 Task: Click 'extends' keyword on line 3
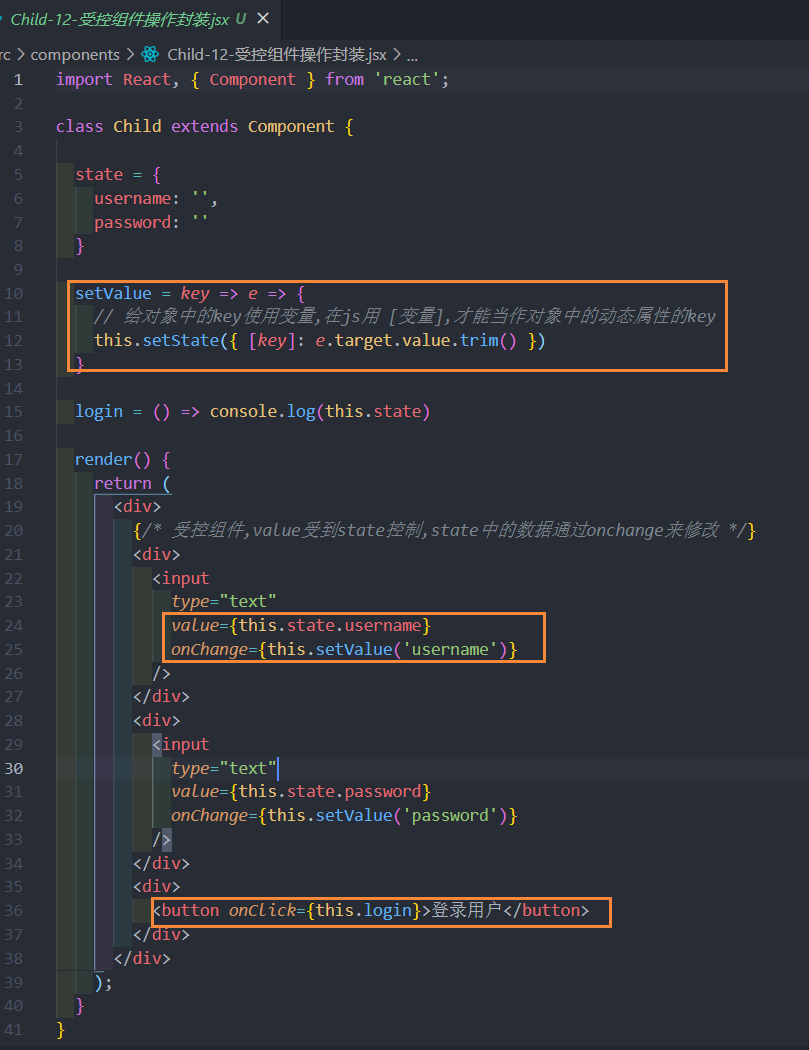pyautogui.click(x=204, y=127)
